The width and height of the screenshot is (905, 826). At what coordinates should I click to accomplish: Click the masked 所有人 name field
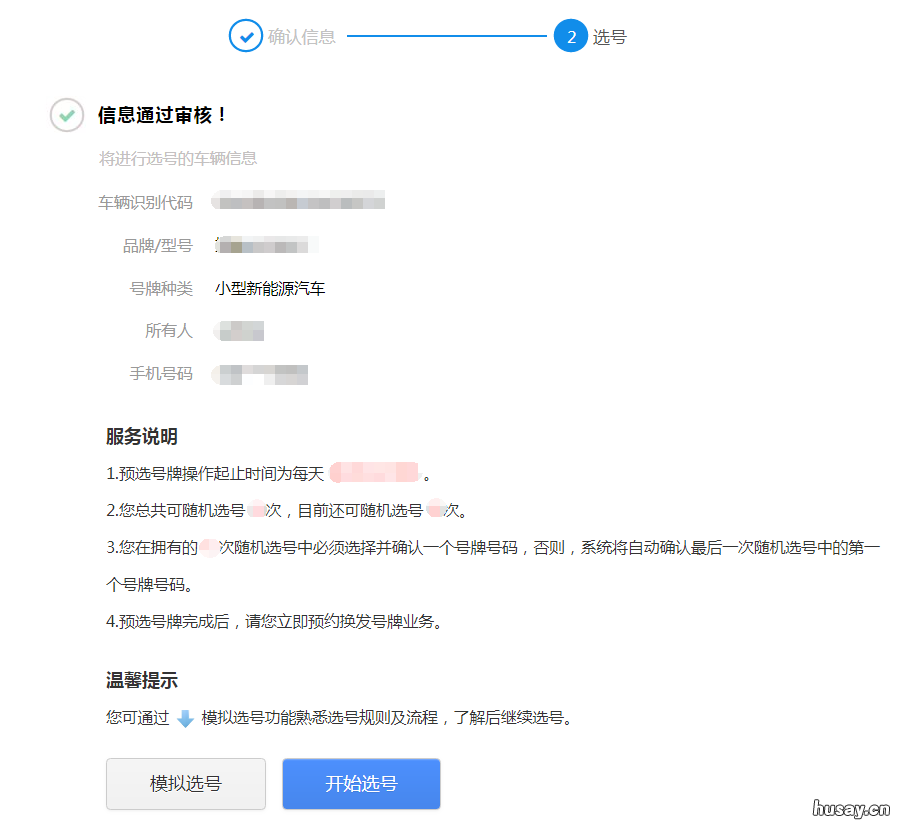click(238, 330)
